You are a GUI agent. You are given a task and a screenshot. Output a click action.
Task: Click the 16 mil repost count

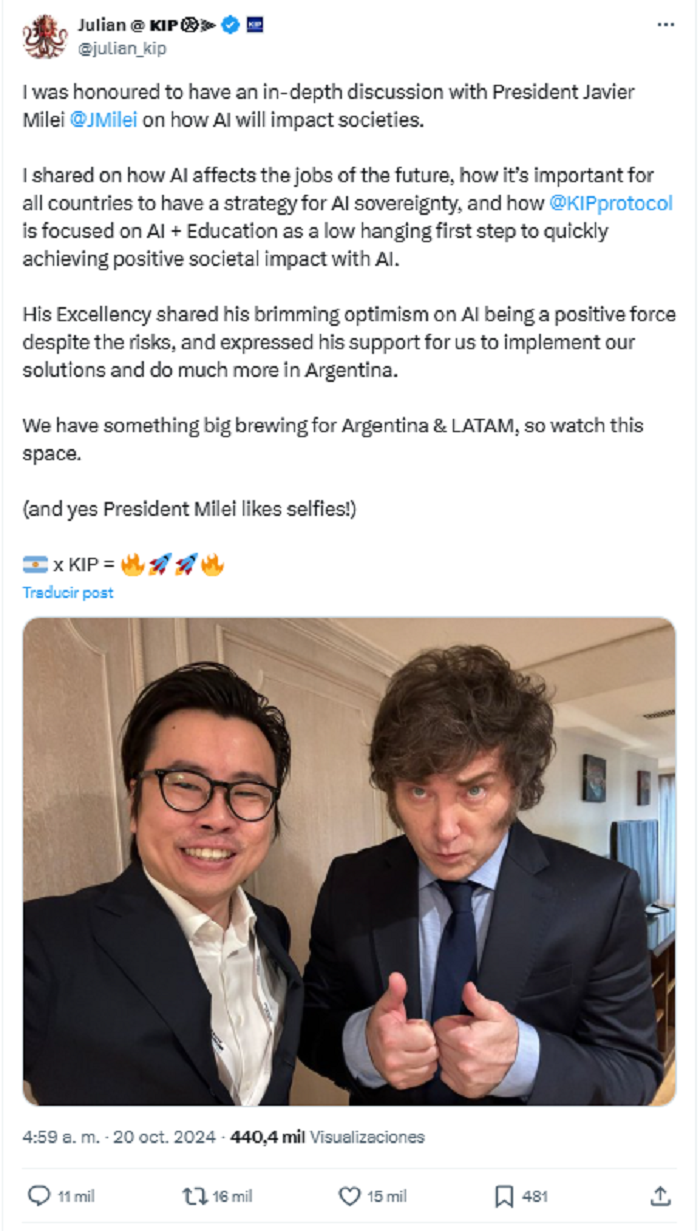tap(232, 1196)
